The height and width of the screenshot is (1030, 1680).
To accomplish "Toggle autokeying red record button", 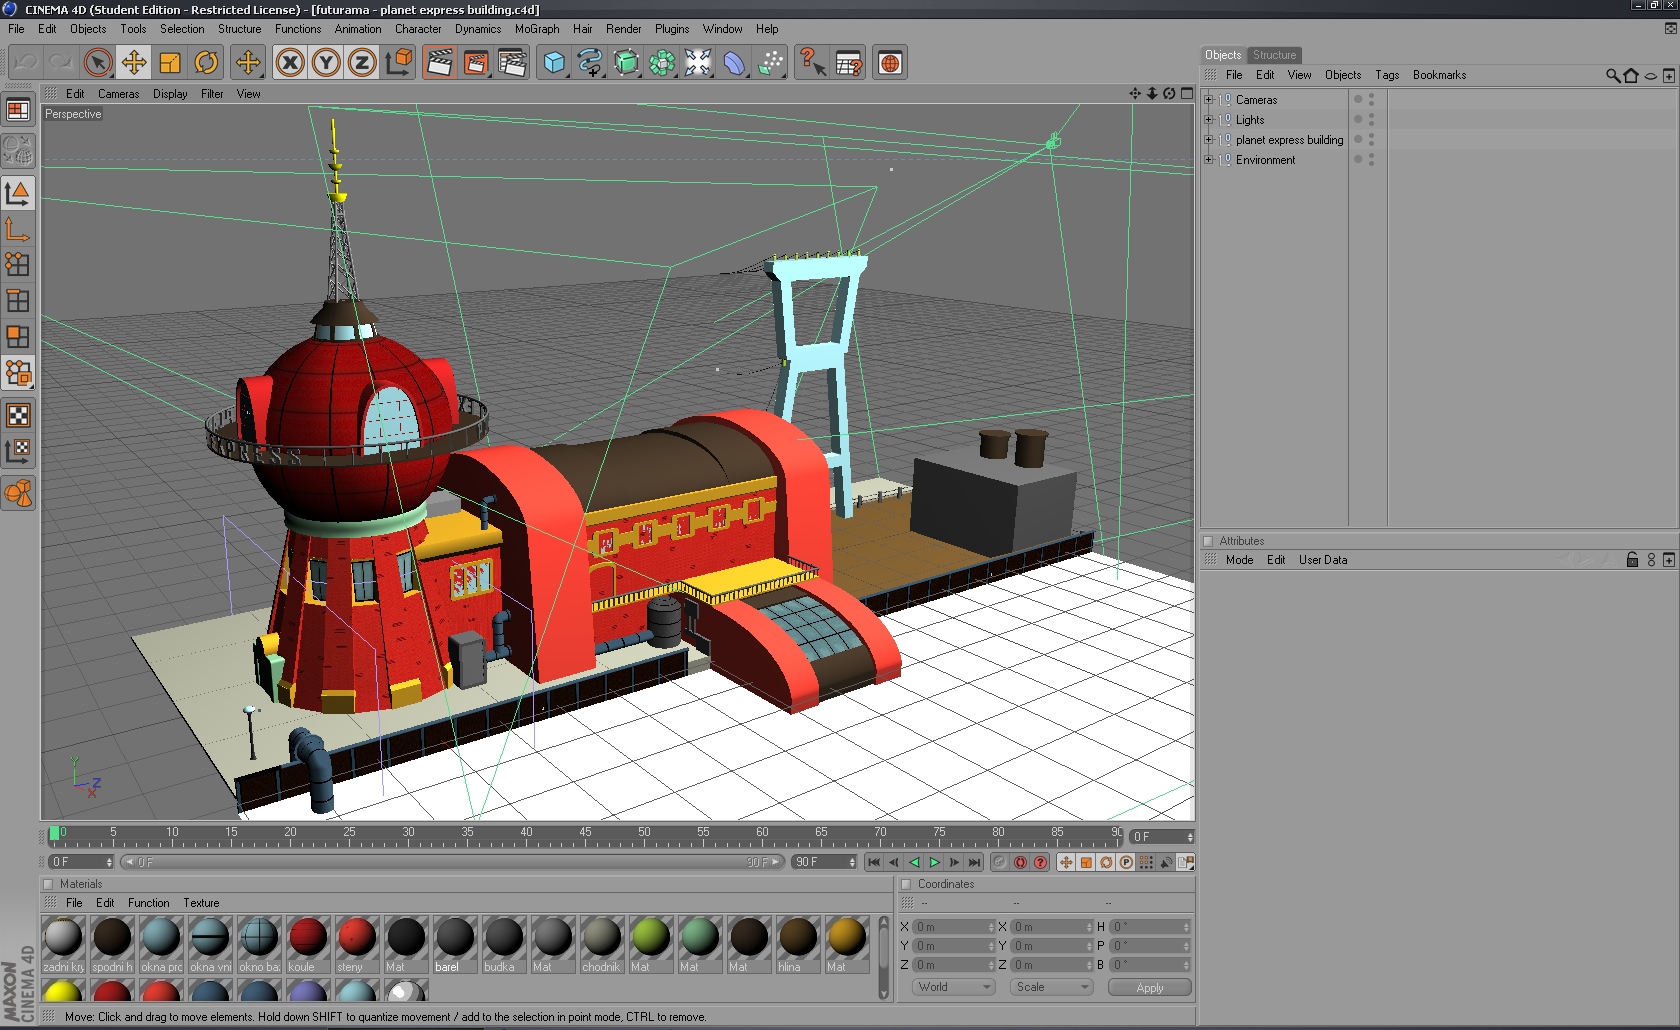I will click(x=1020, y=862).
